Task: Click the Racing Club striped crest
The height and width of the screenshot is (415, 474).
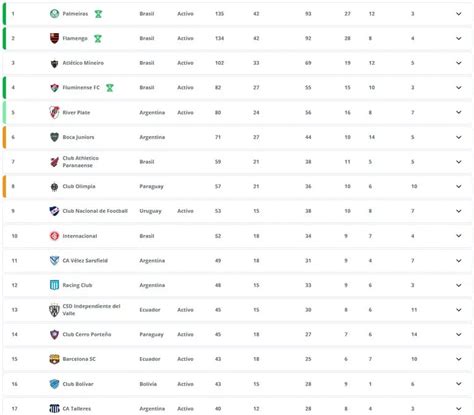Action: point(54,285)
